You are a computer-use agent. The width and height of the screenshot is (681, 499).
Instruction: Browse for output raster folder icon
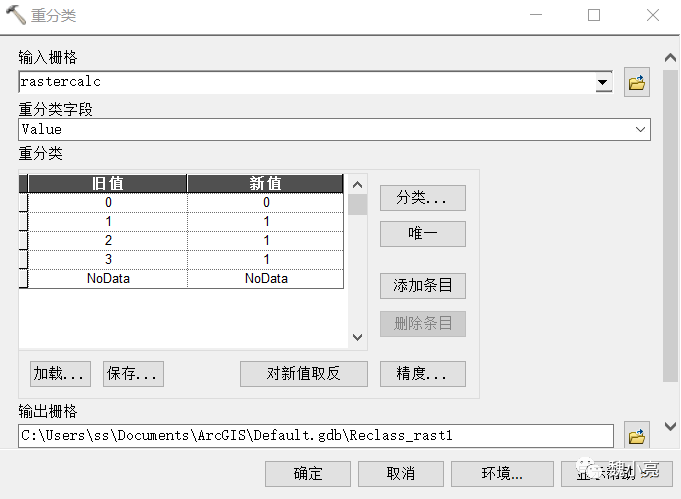[x=637, y=436]
